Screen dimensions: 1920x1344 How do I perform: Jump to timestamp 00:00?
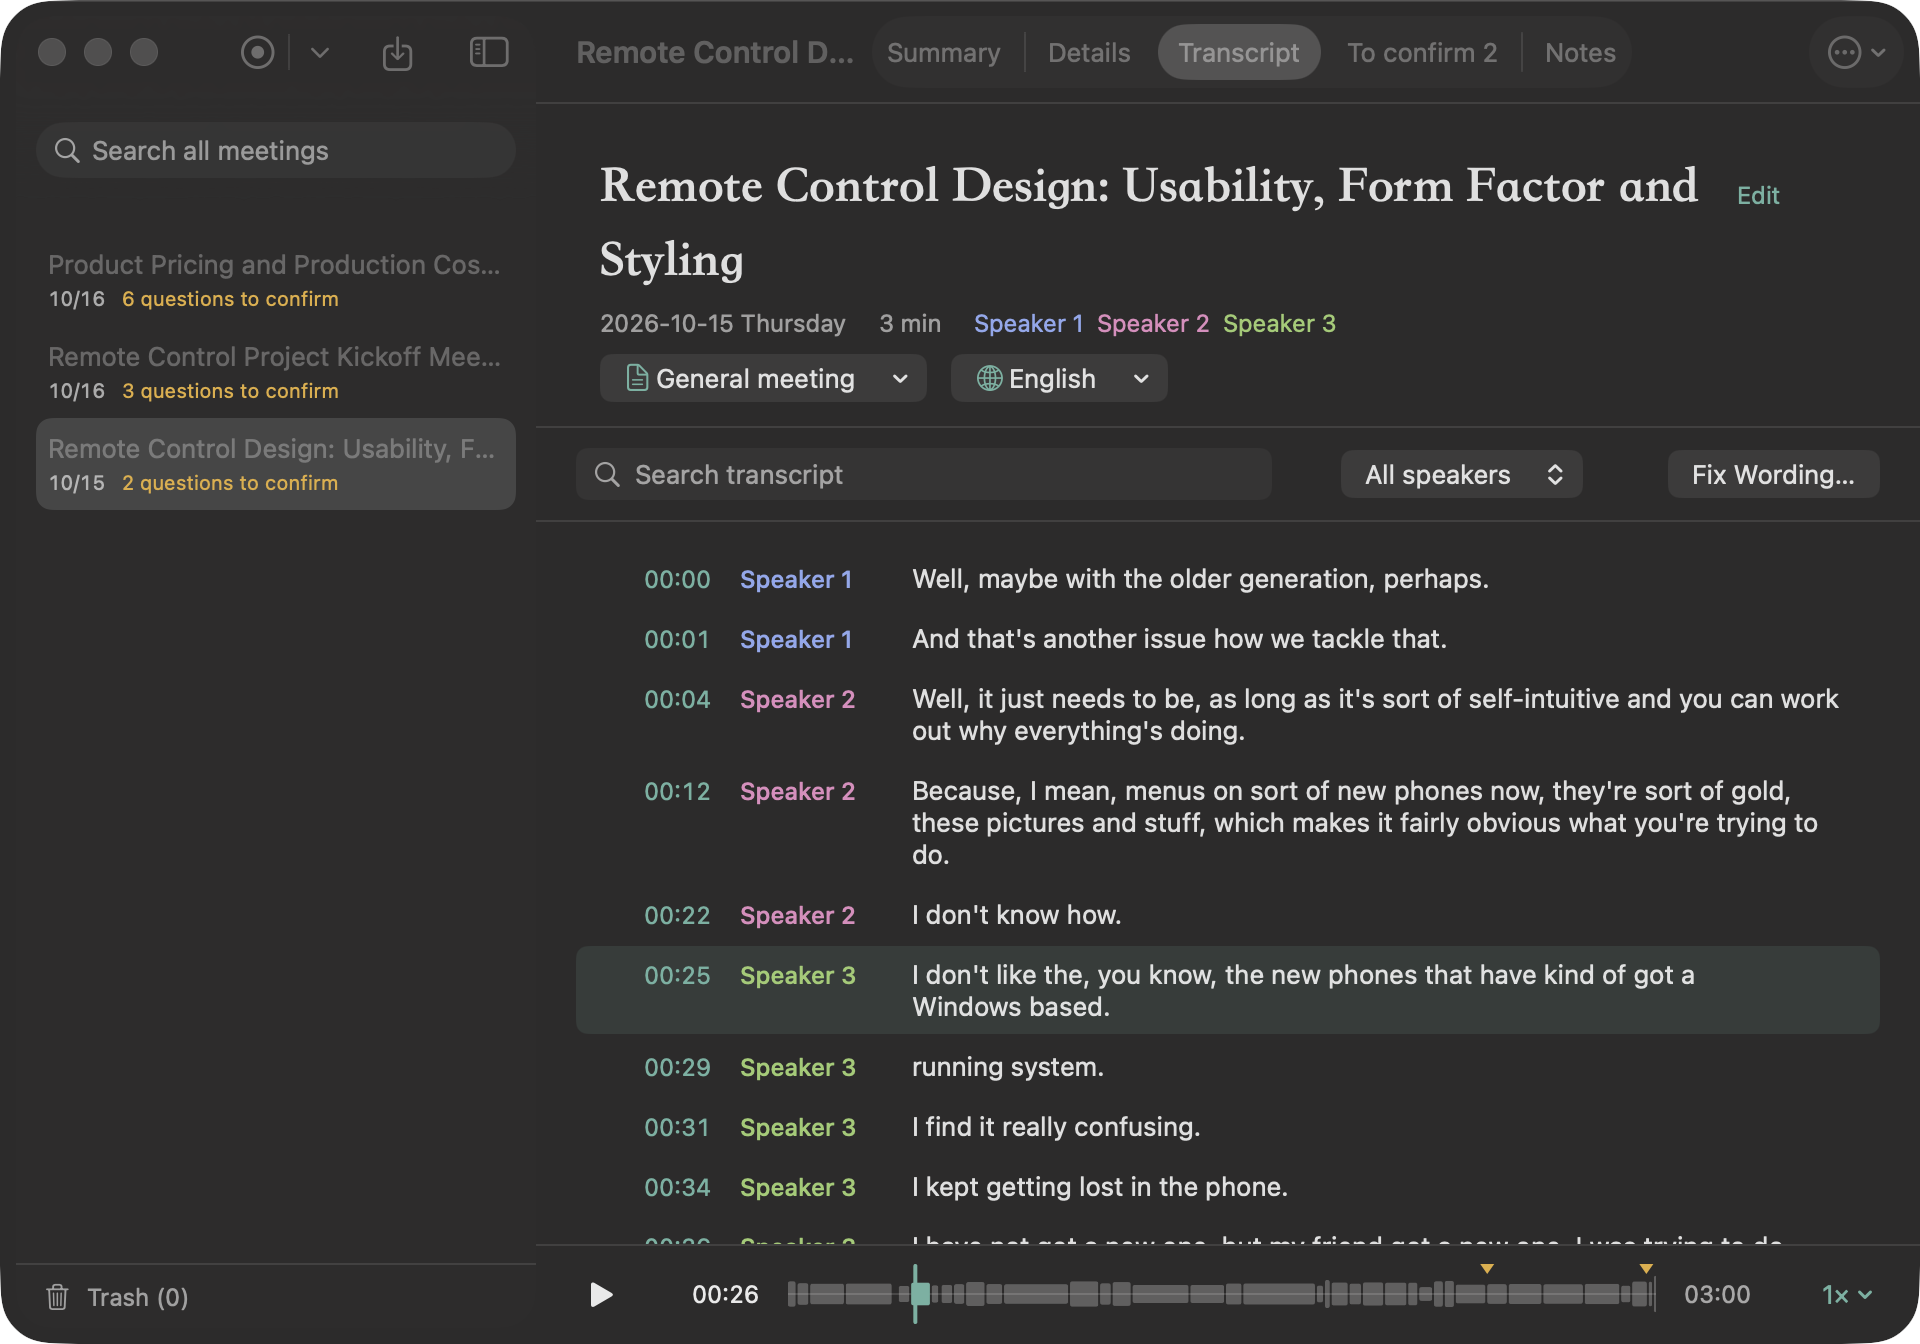(x=677, y=579)
